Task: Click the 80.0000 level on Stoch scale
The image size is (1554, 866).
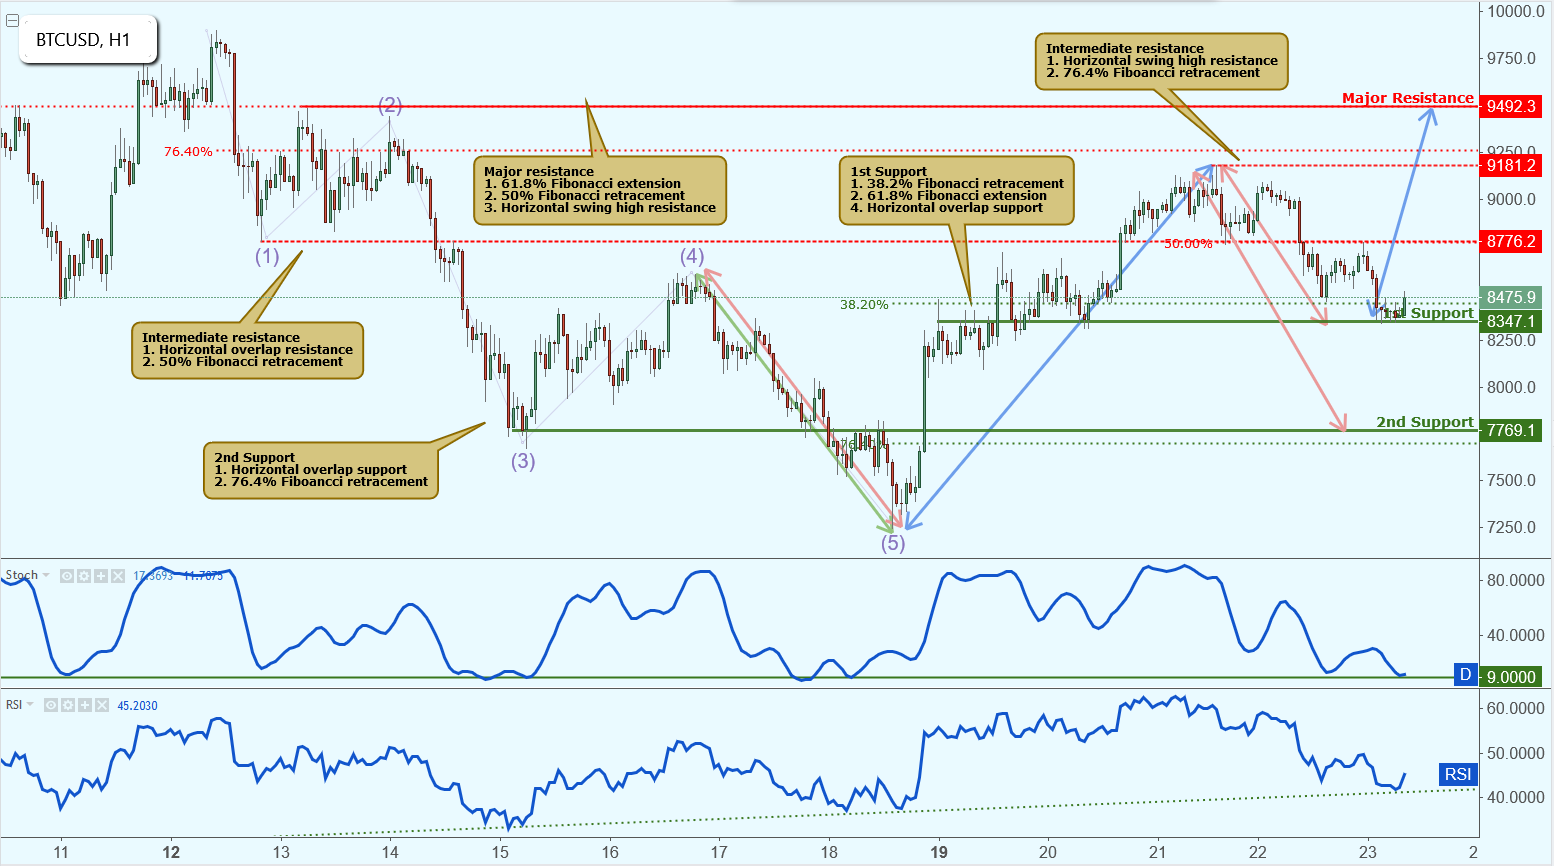Action: 1516,580
